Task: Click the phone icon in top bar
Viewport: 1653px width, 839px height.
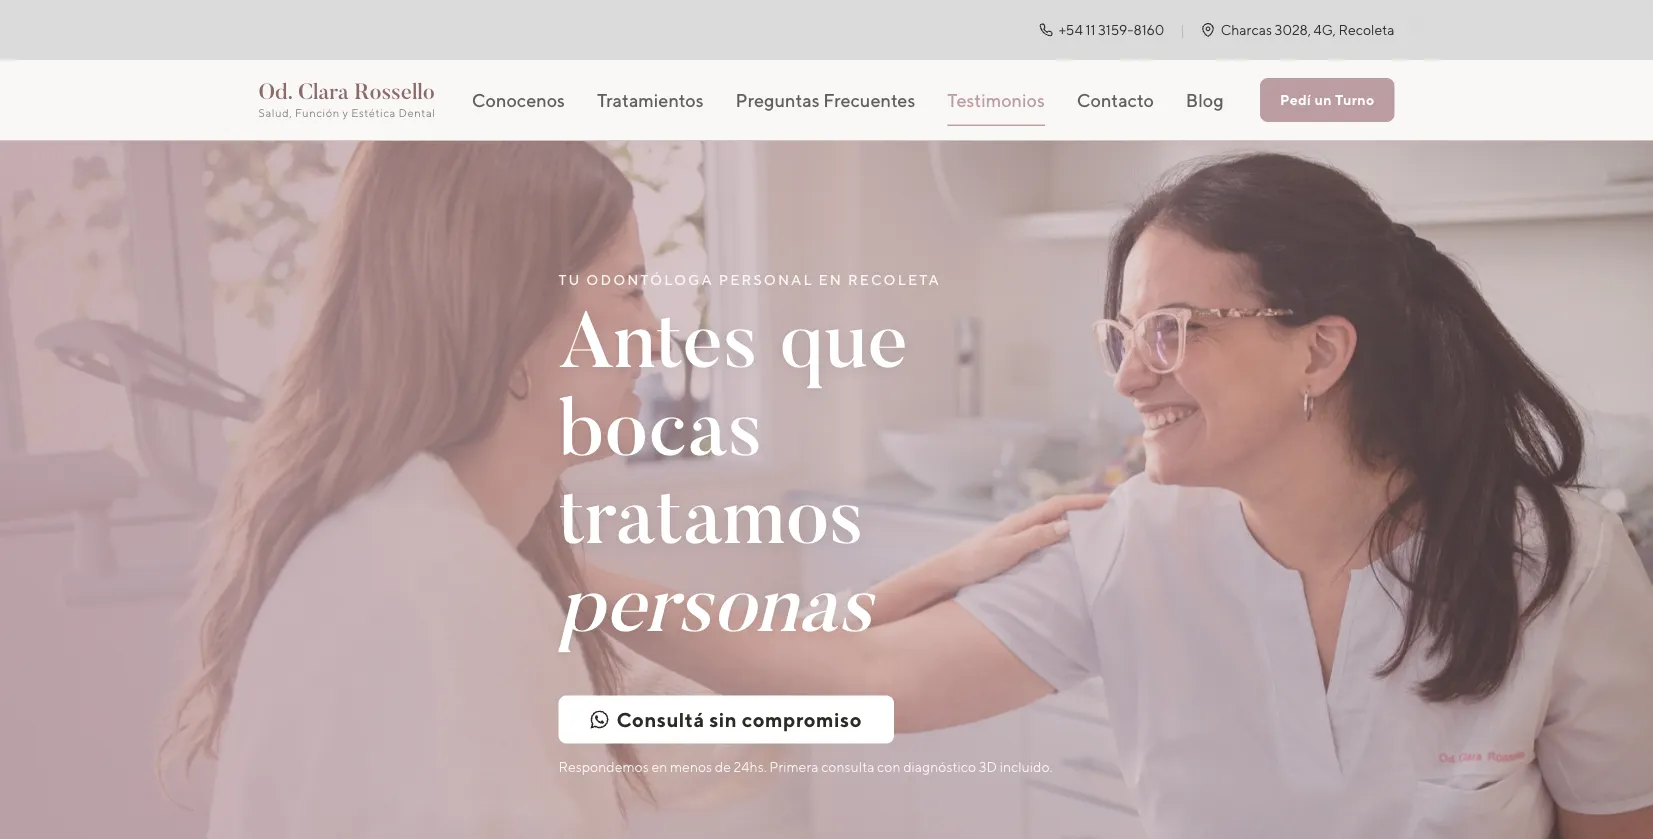Action: 1046,30
